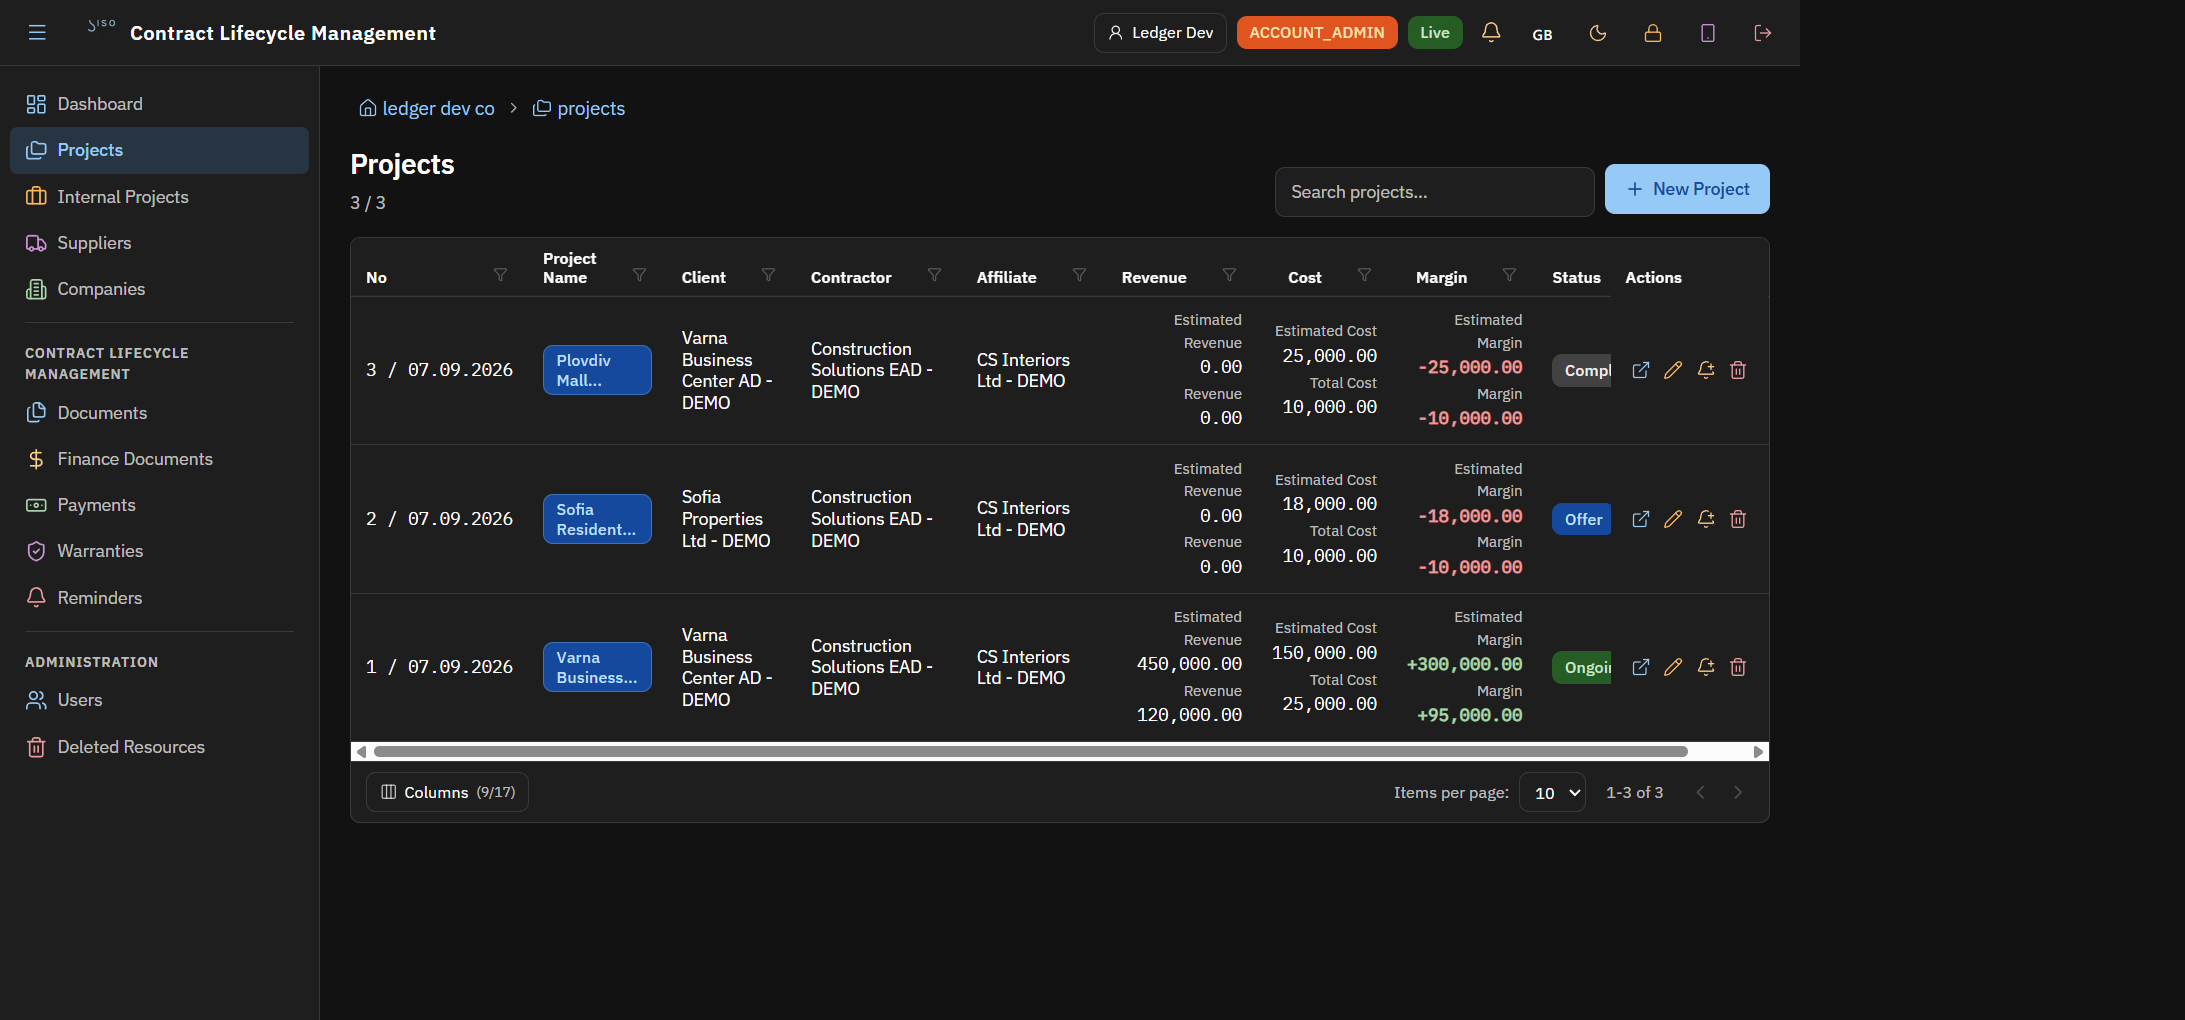Click the mobile device icon in the header

pos(1708,33)
